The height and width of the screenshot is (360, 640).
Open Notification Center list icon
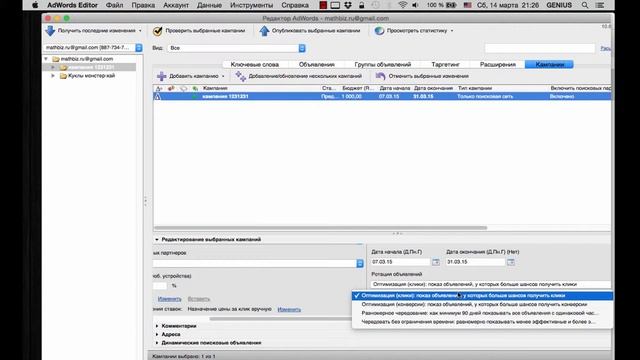(x=600, y=5)
